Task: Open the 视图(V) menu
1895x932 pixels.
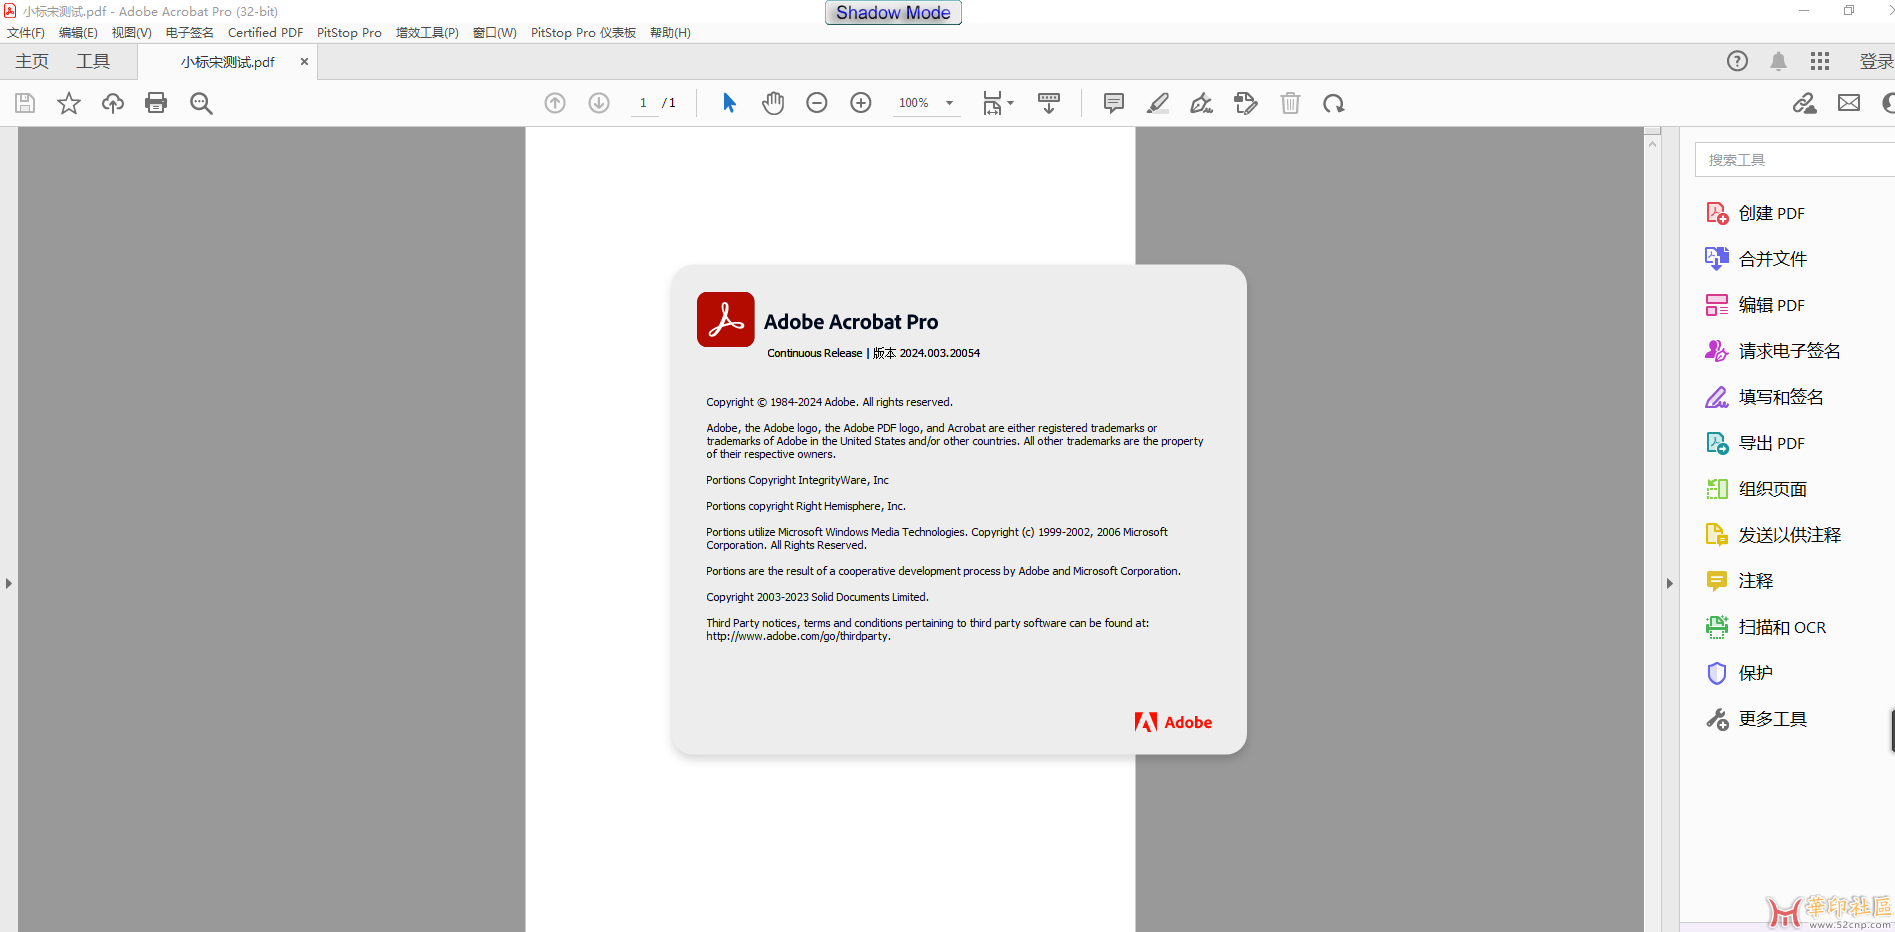Action: 132,33
